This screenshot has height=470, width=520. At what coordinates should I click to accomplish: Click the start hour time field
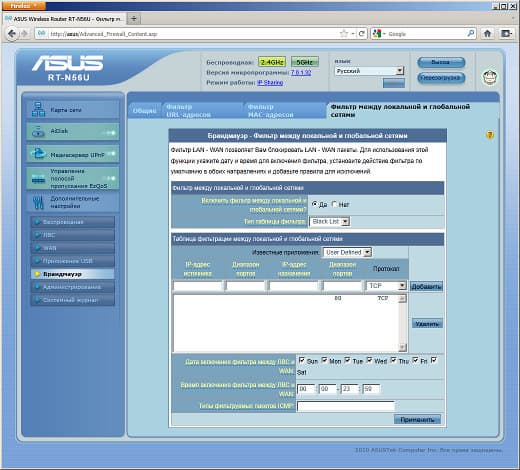306,389
